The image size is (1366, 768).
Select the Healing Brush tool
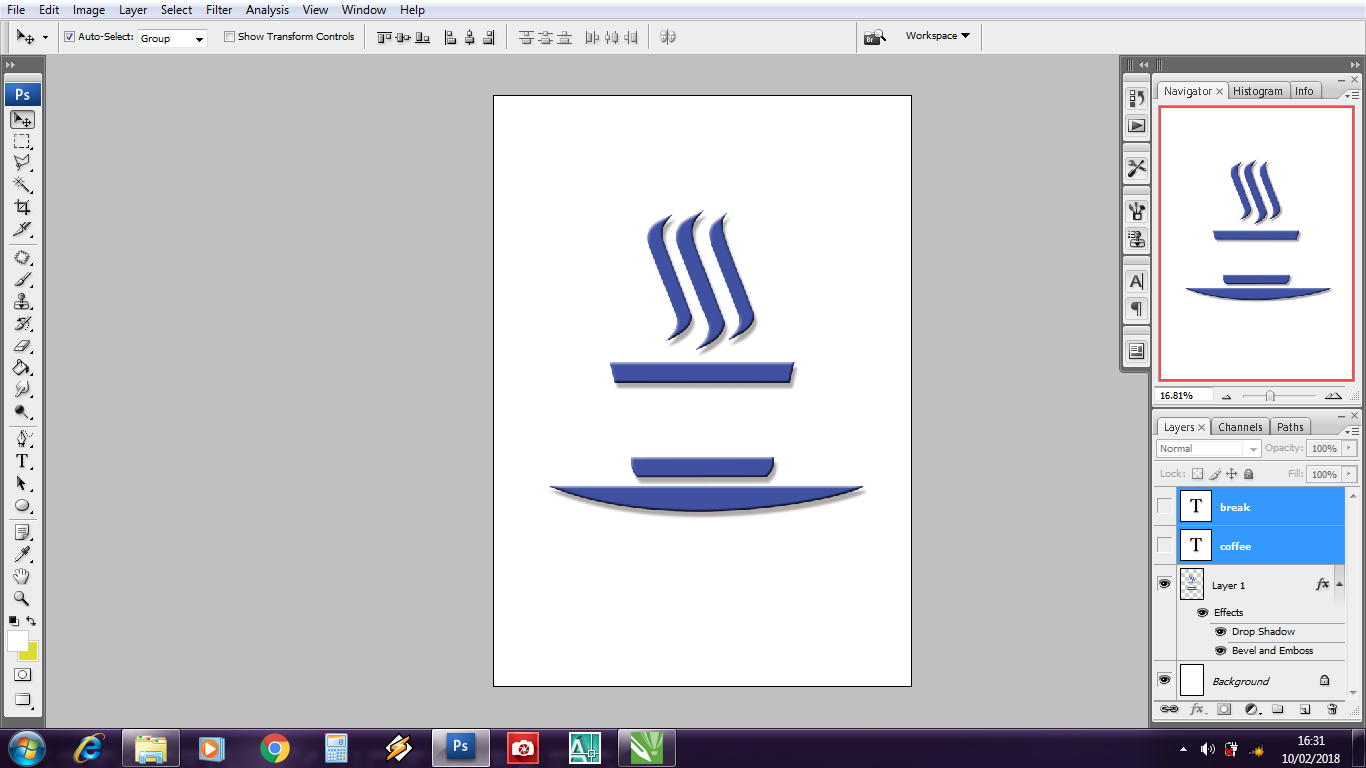tap(22, 258)
